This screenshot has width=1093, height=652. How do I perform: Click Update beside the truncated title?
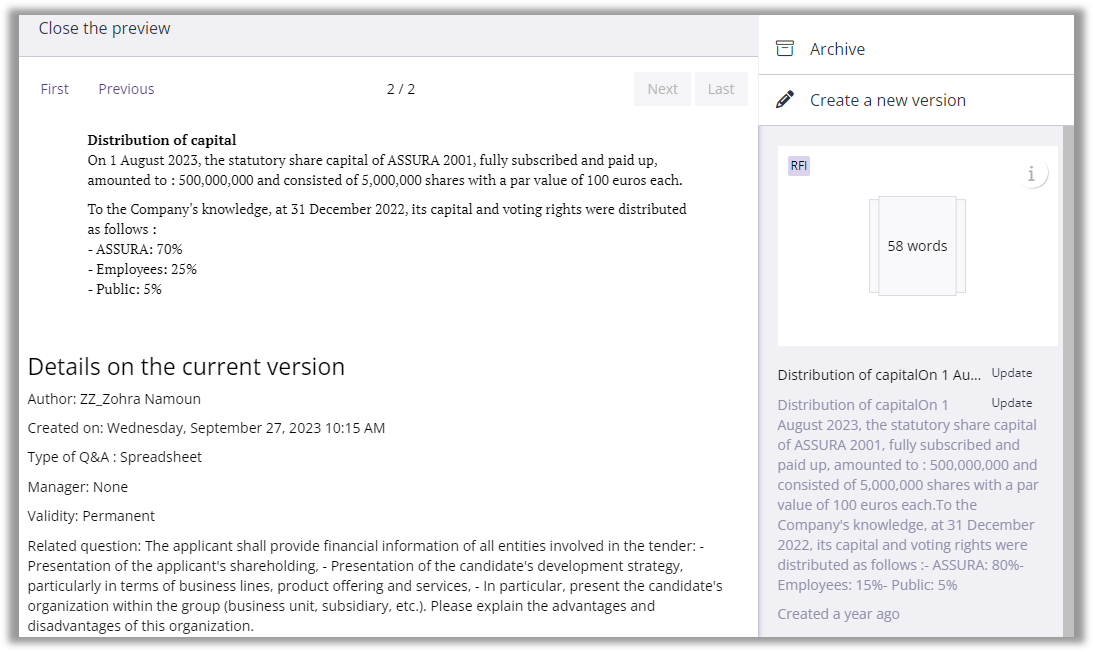click(1011, 373)
